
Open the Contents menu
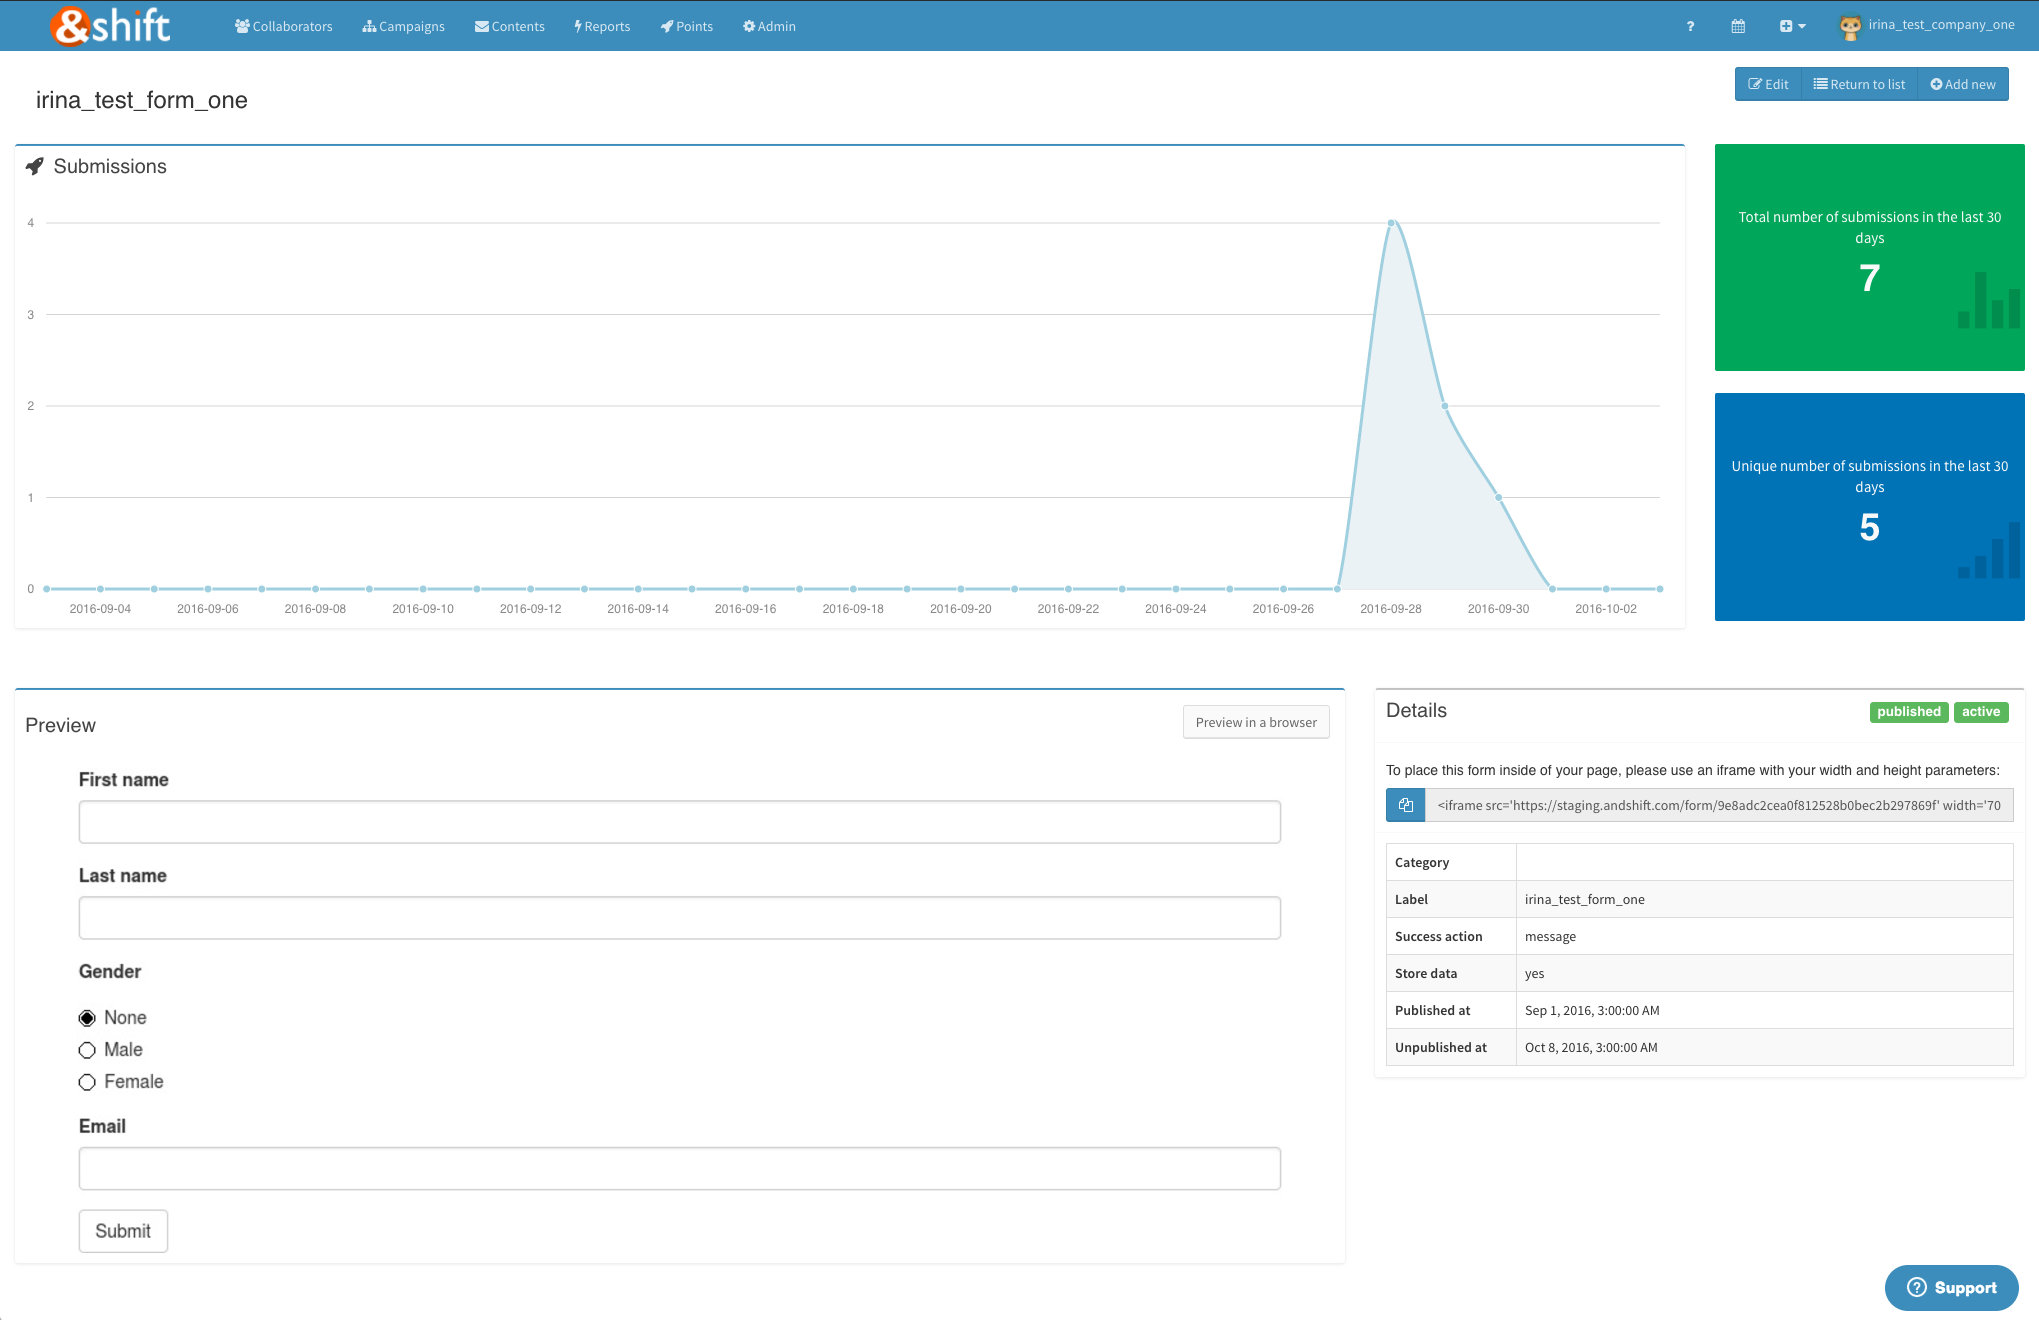tap(510, 26)
